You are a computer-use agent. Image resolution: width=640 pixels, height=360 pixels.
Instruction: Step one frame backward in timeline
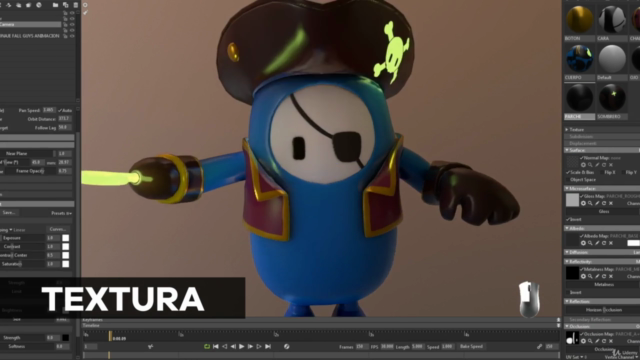tap(233, 347)
